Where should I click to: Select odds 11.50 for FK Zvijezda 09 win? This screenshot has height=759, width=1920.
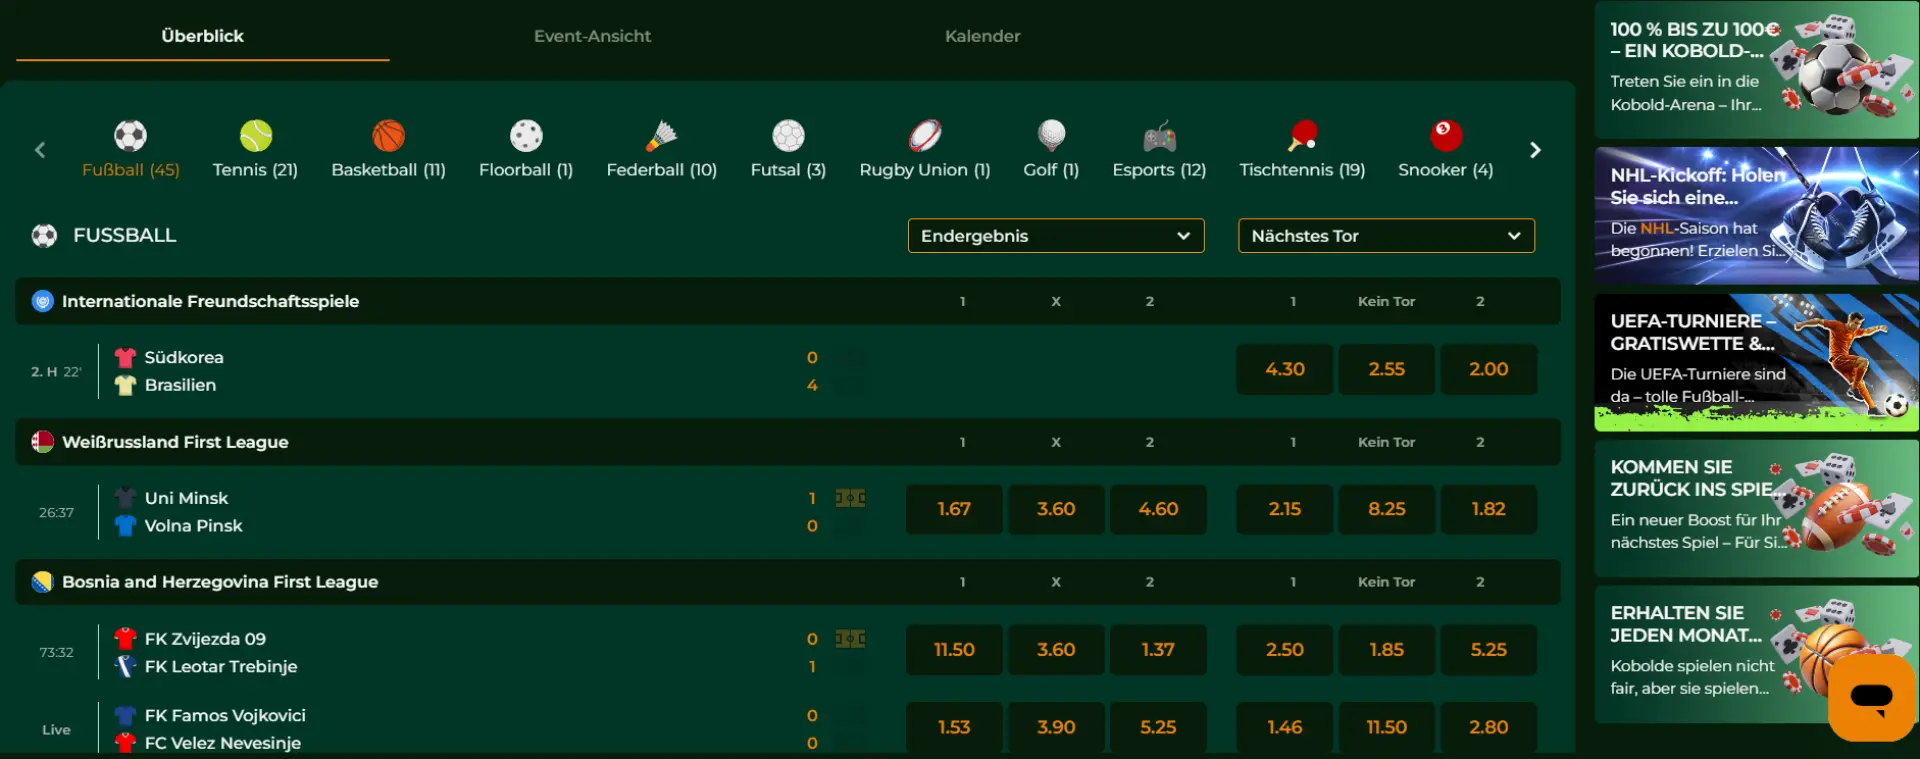click(x=954, y=650)
